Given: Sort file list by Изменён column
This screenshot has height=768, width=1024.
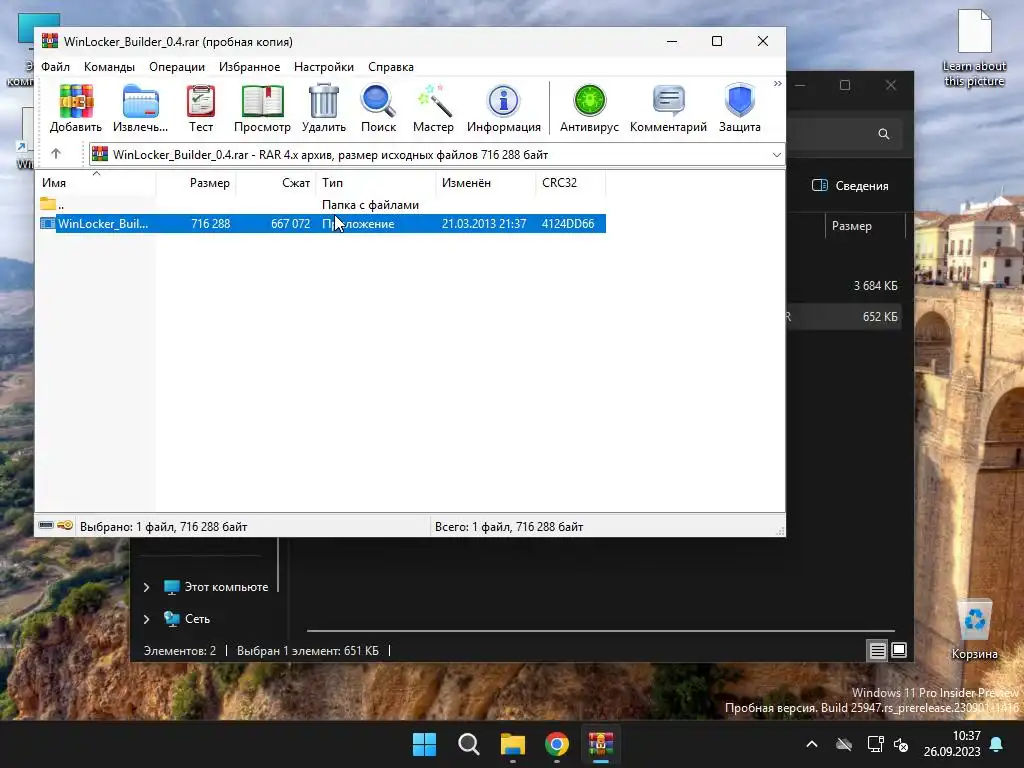Looking at the screenshot, I should coord(486,183).
